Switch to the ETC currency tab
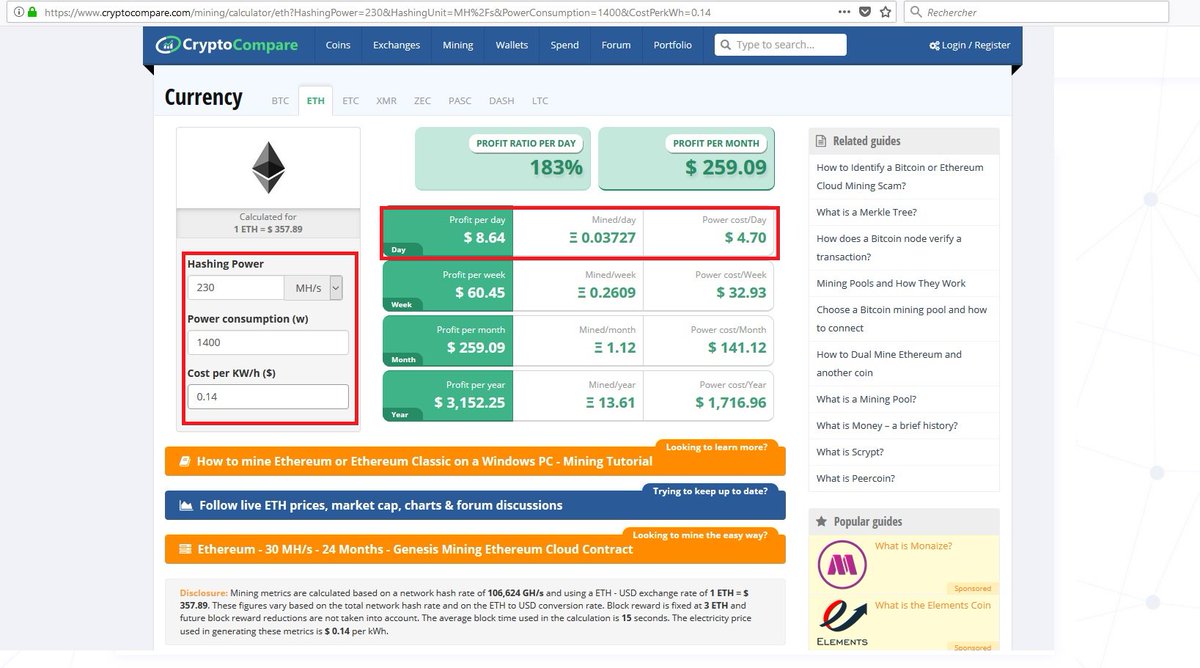The height and width of the screenshot is (668, 1200). [350, 101]
